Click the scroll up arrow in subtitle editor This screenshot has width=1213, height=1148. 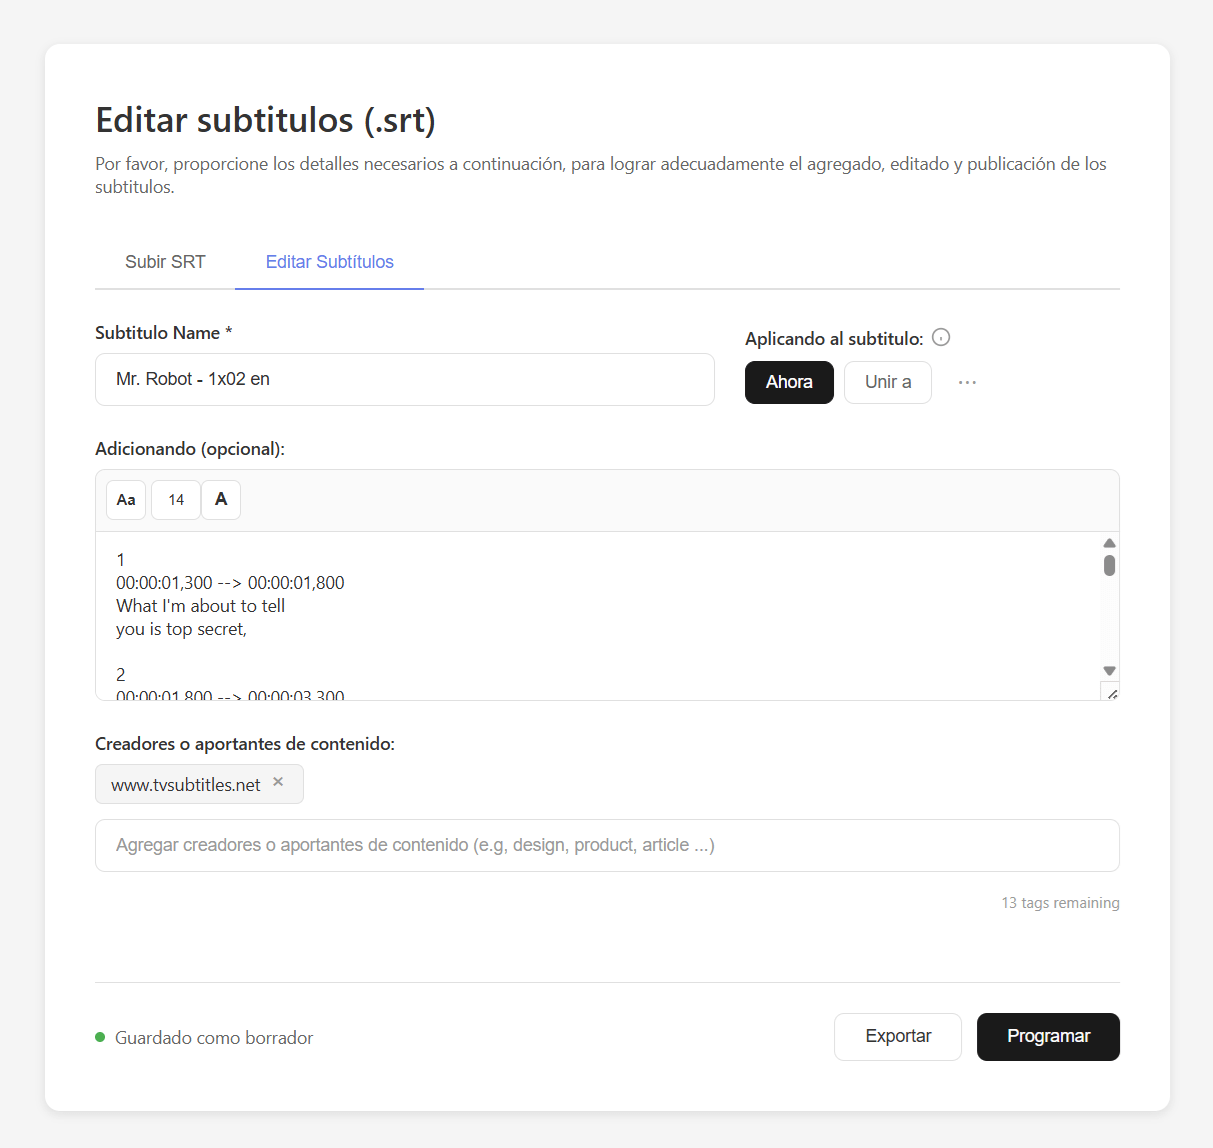point(1109,543)
